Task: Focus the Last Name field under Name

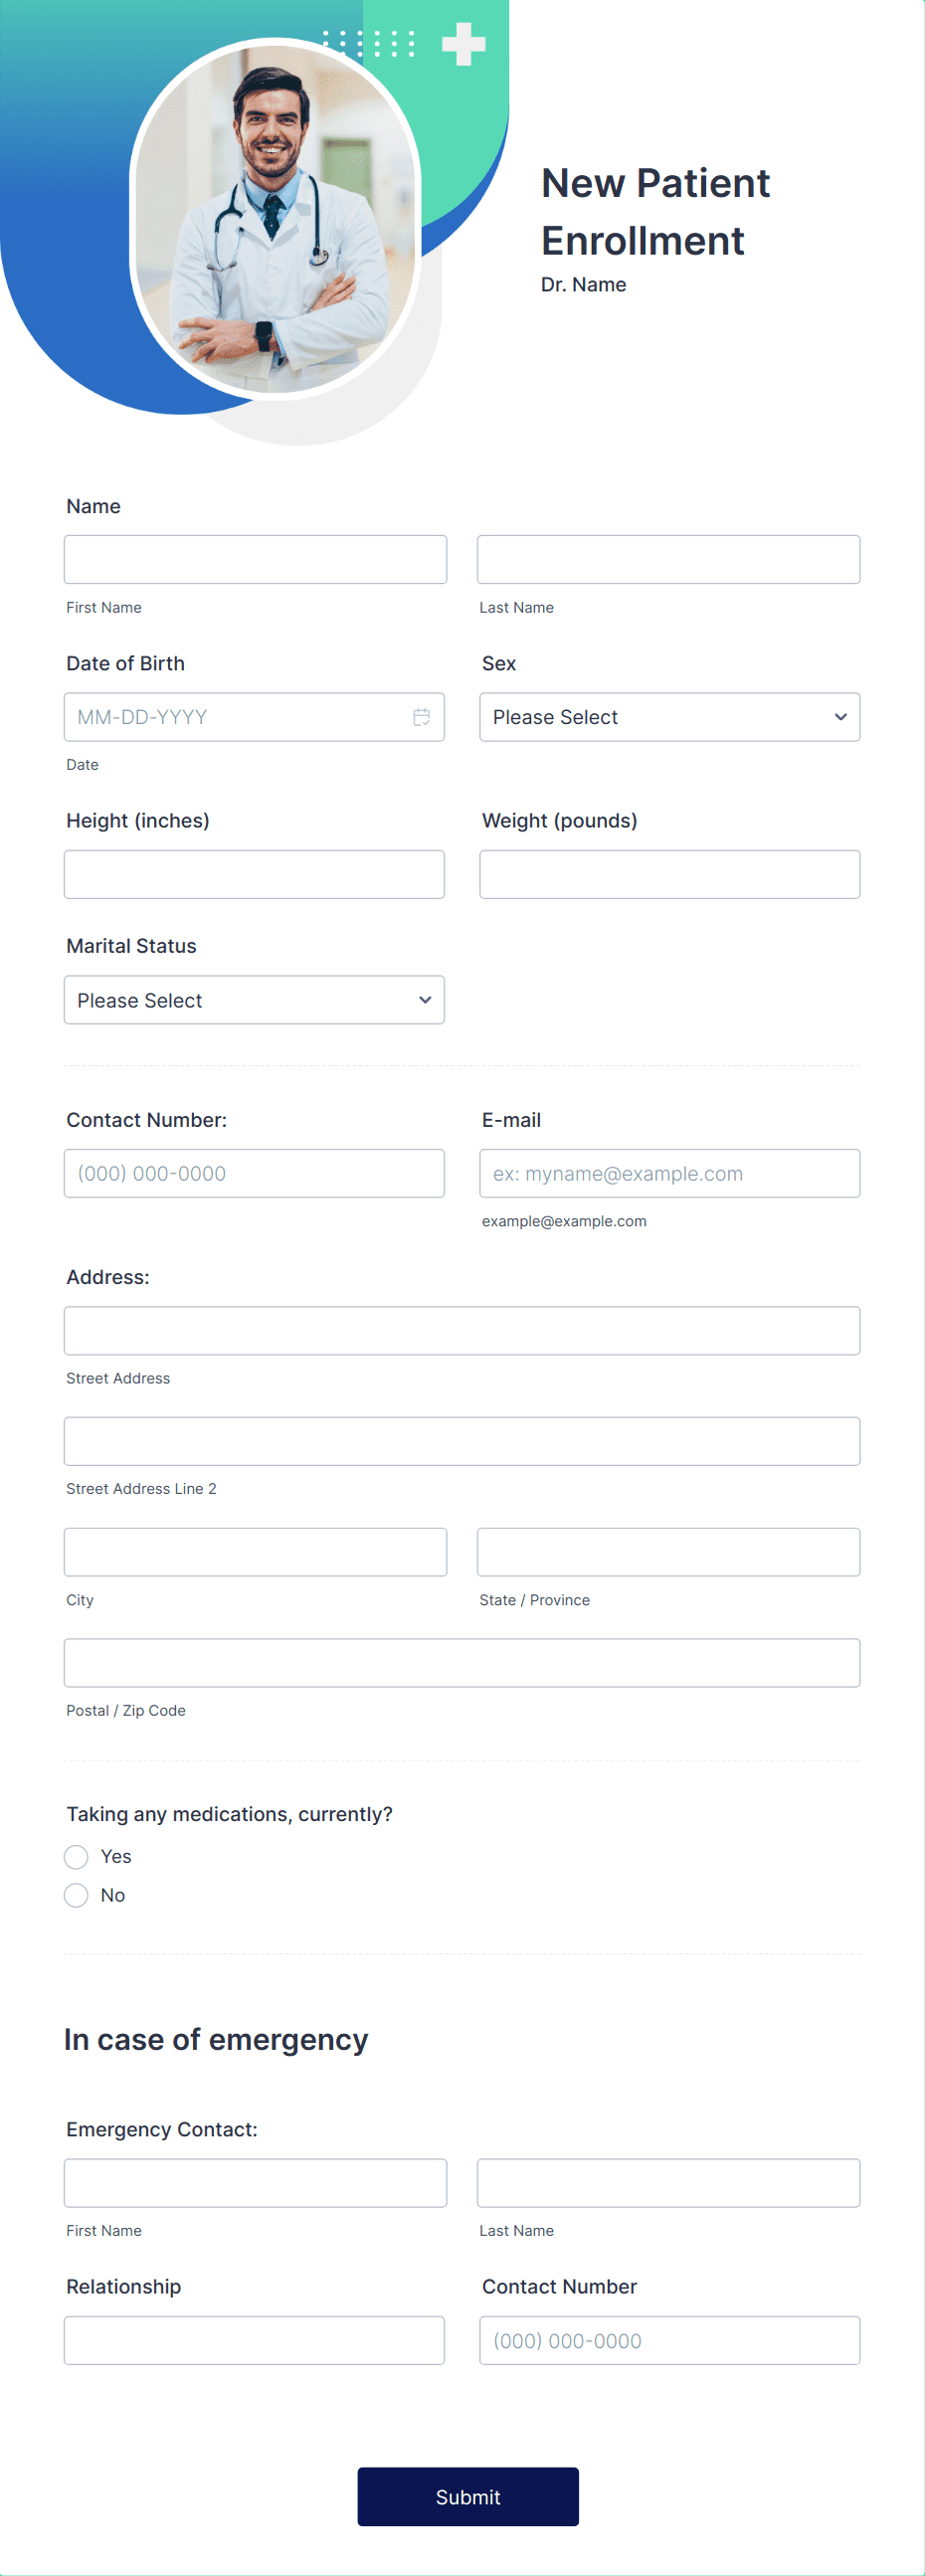Action: [669, 559]
